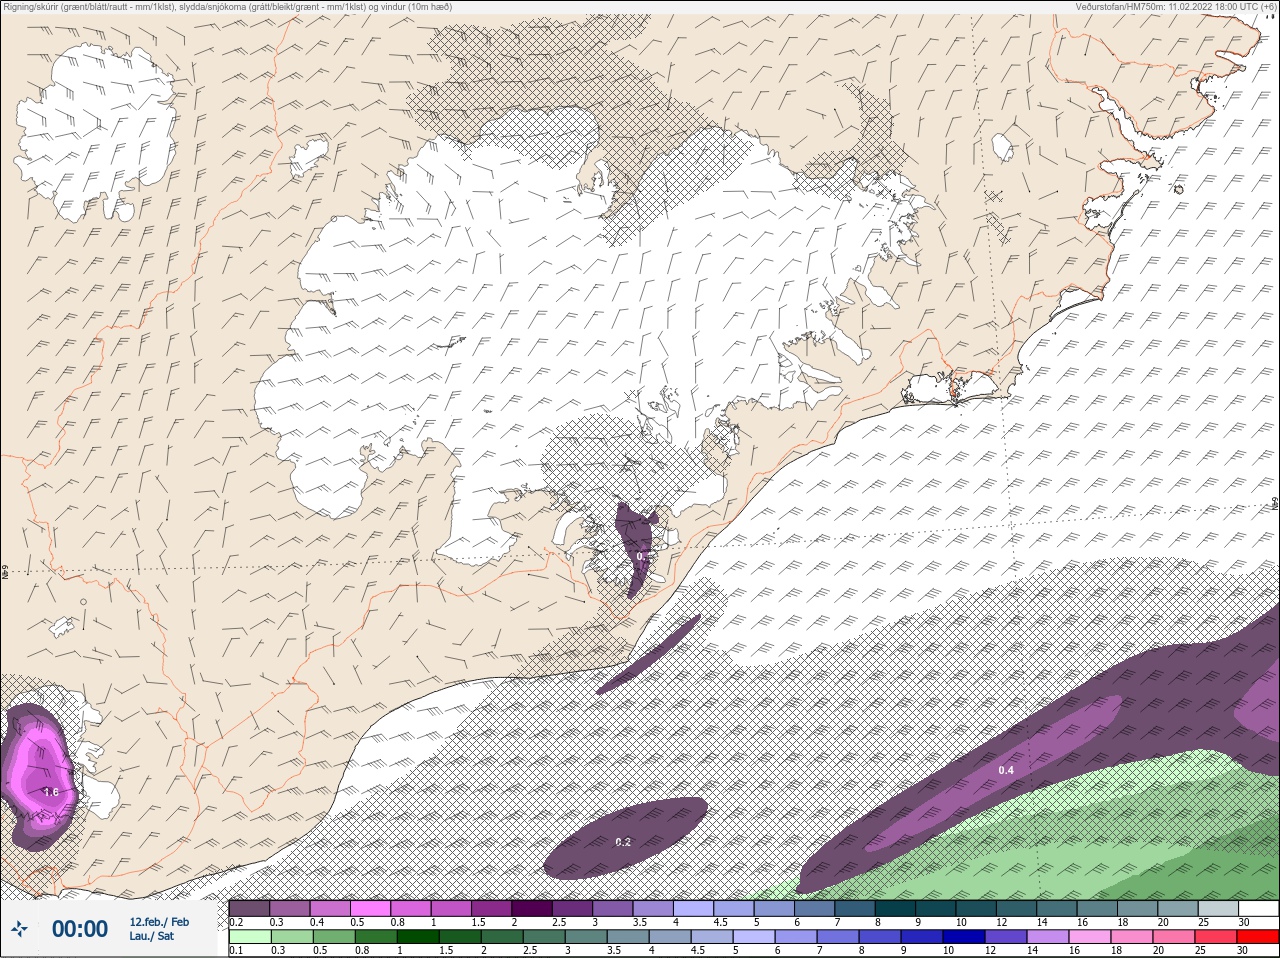Click the 'Rigning/skúrir' map title at top
The image size is (1280, 958).
(x=31, y=7)
